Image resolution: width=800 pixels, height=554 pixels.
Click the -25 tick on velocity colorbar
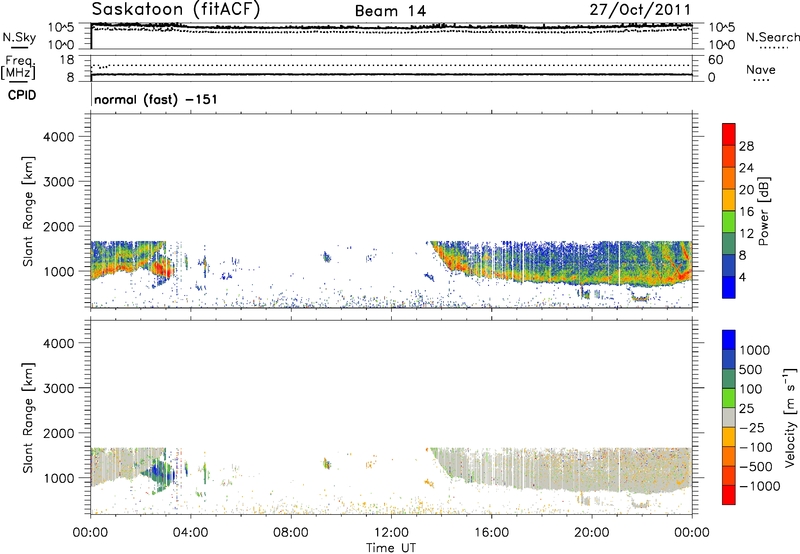point(752,427)
